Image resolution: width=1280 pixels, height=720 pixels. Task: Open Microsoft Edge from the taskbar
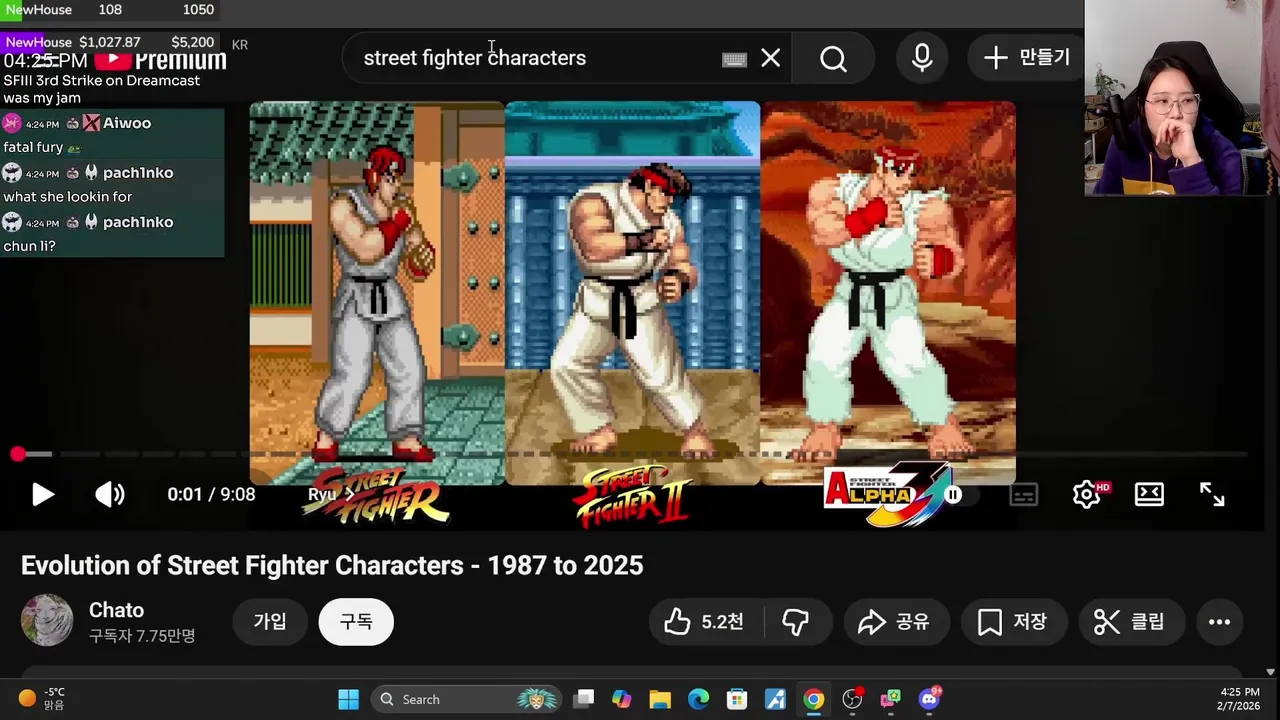(x=698, y=699)
